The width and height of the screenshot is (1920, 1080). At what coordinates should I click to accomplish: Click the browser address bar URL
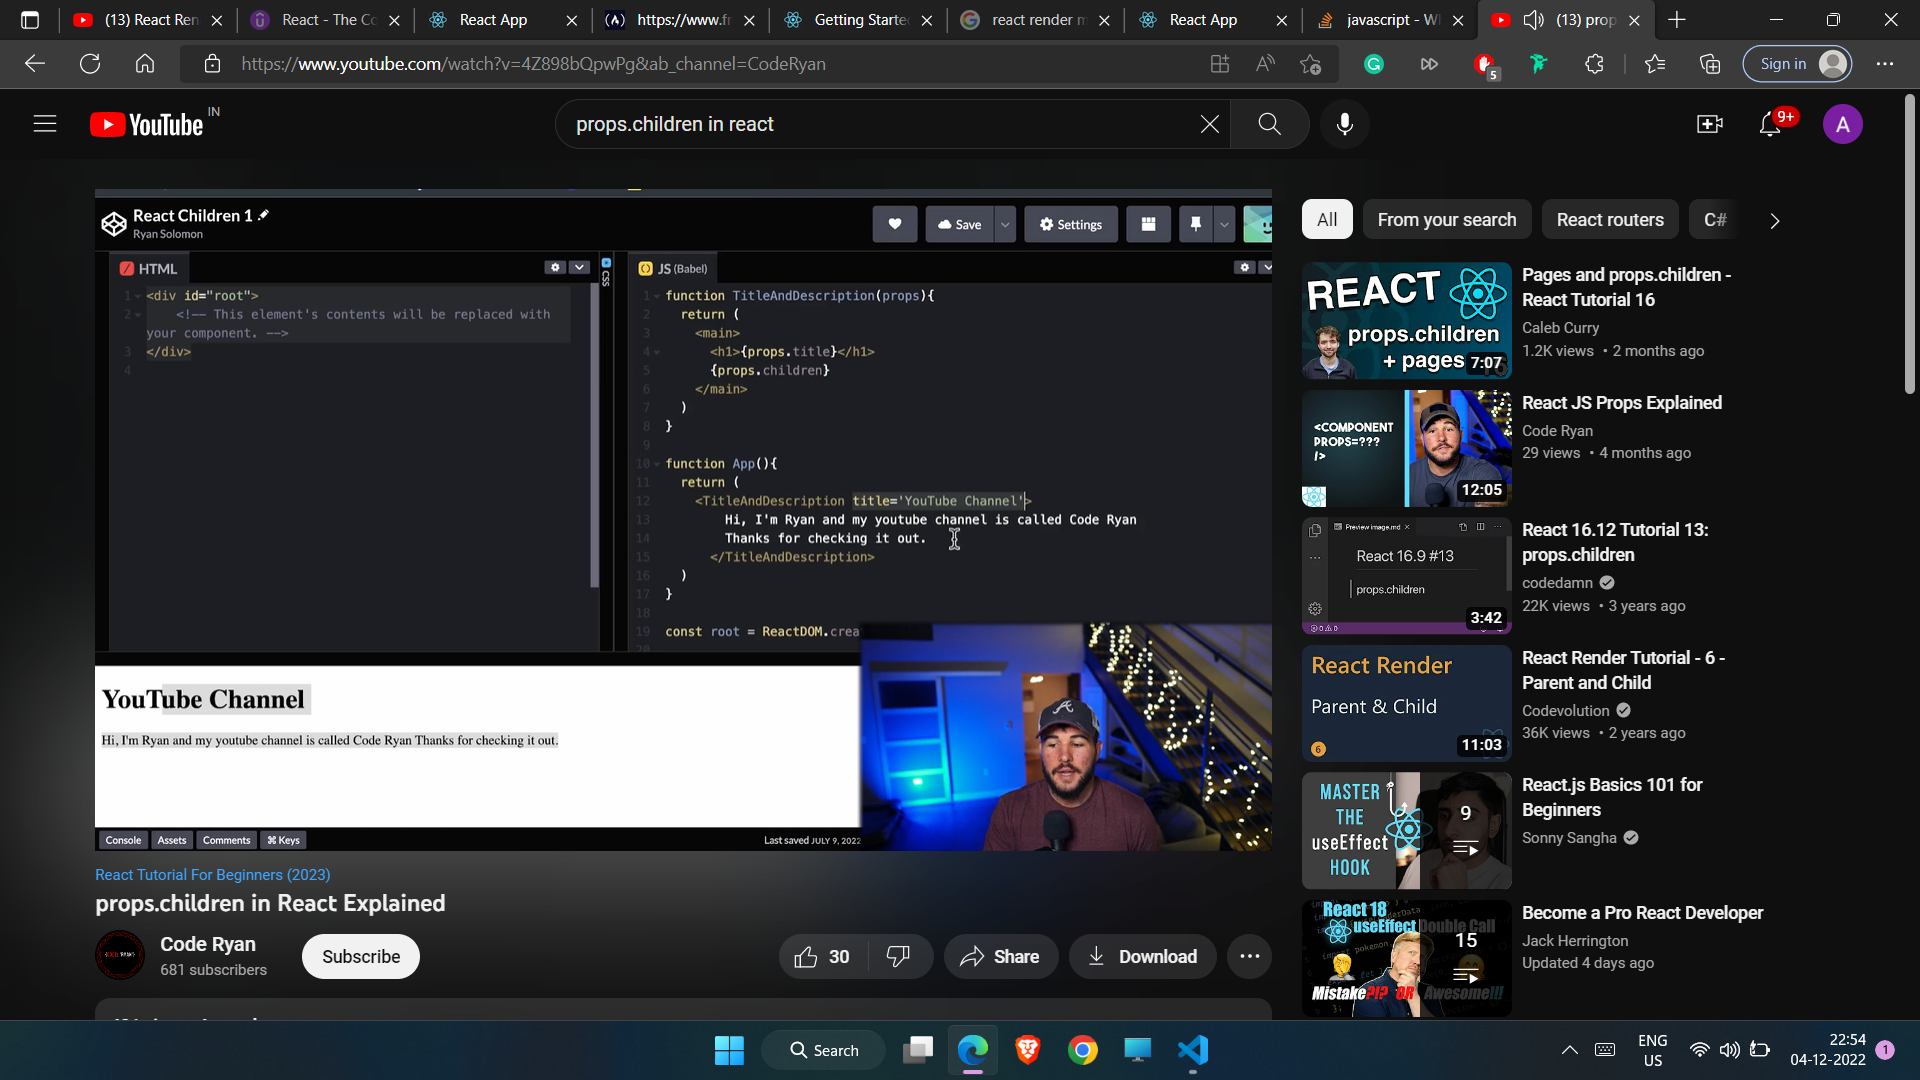(x=533, y=64)
